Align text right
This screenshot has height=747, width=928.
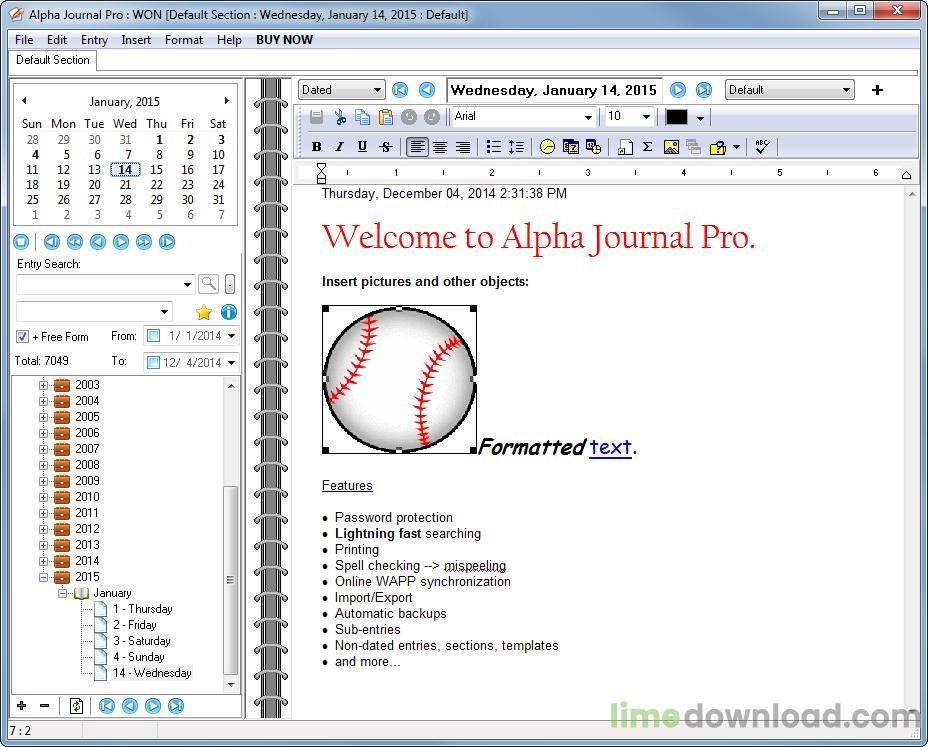[x=463, y=147]
